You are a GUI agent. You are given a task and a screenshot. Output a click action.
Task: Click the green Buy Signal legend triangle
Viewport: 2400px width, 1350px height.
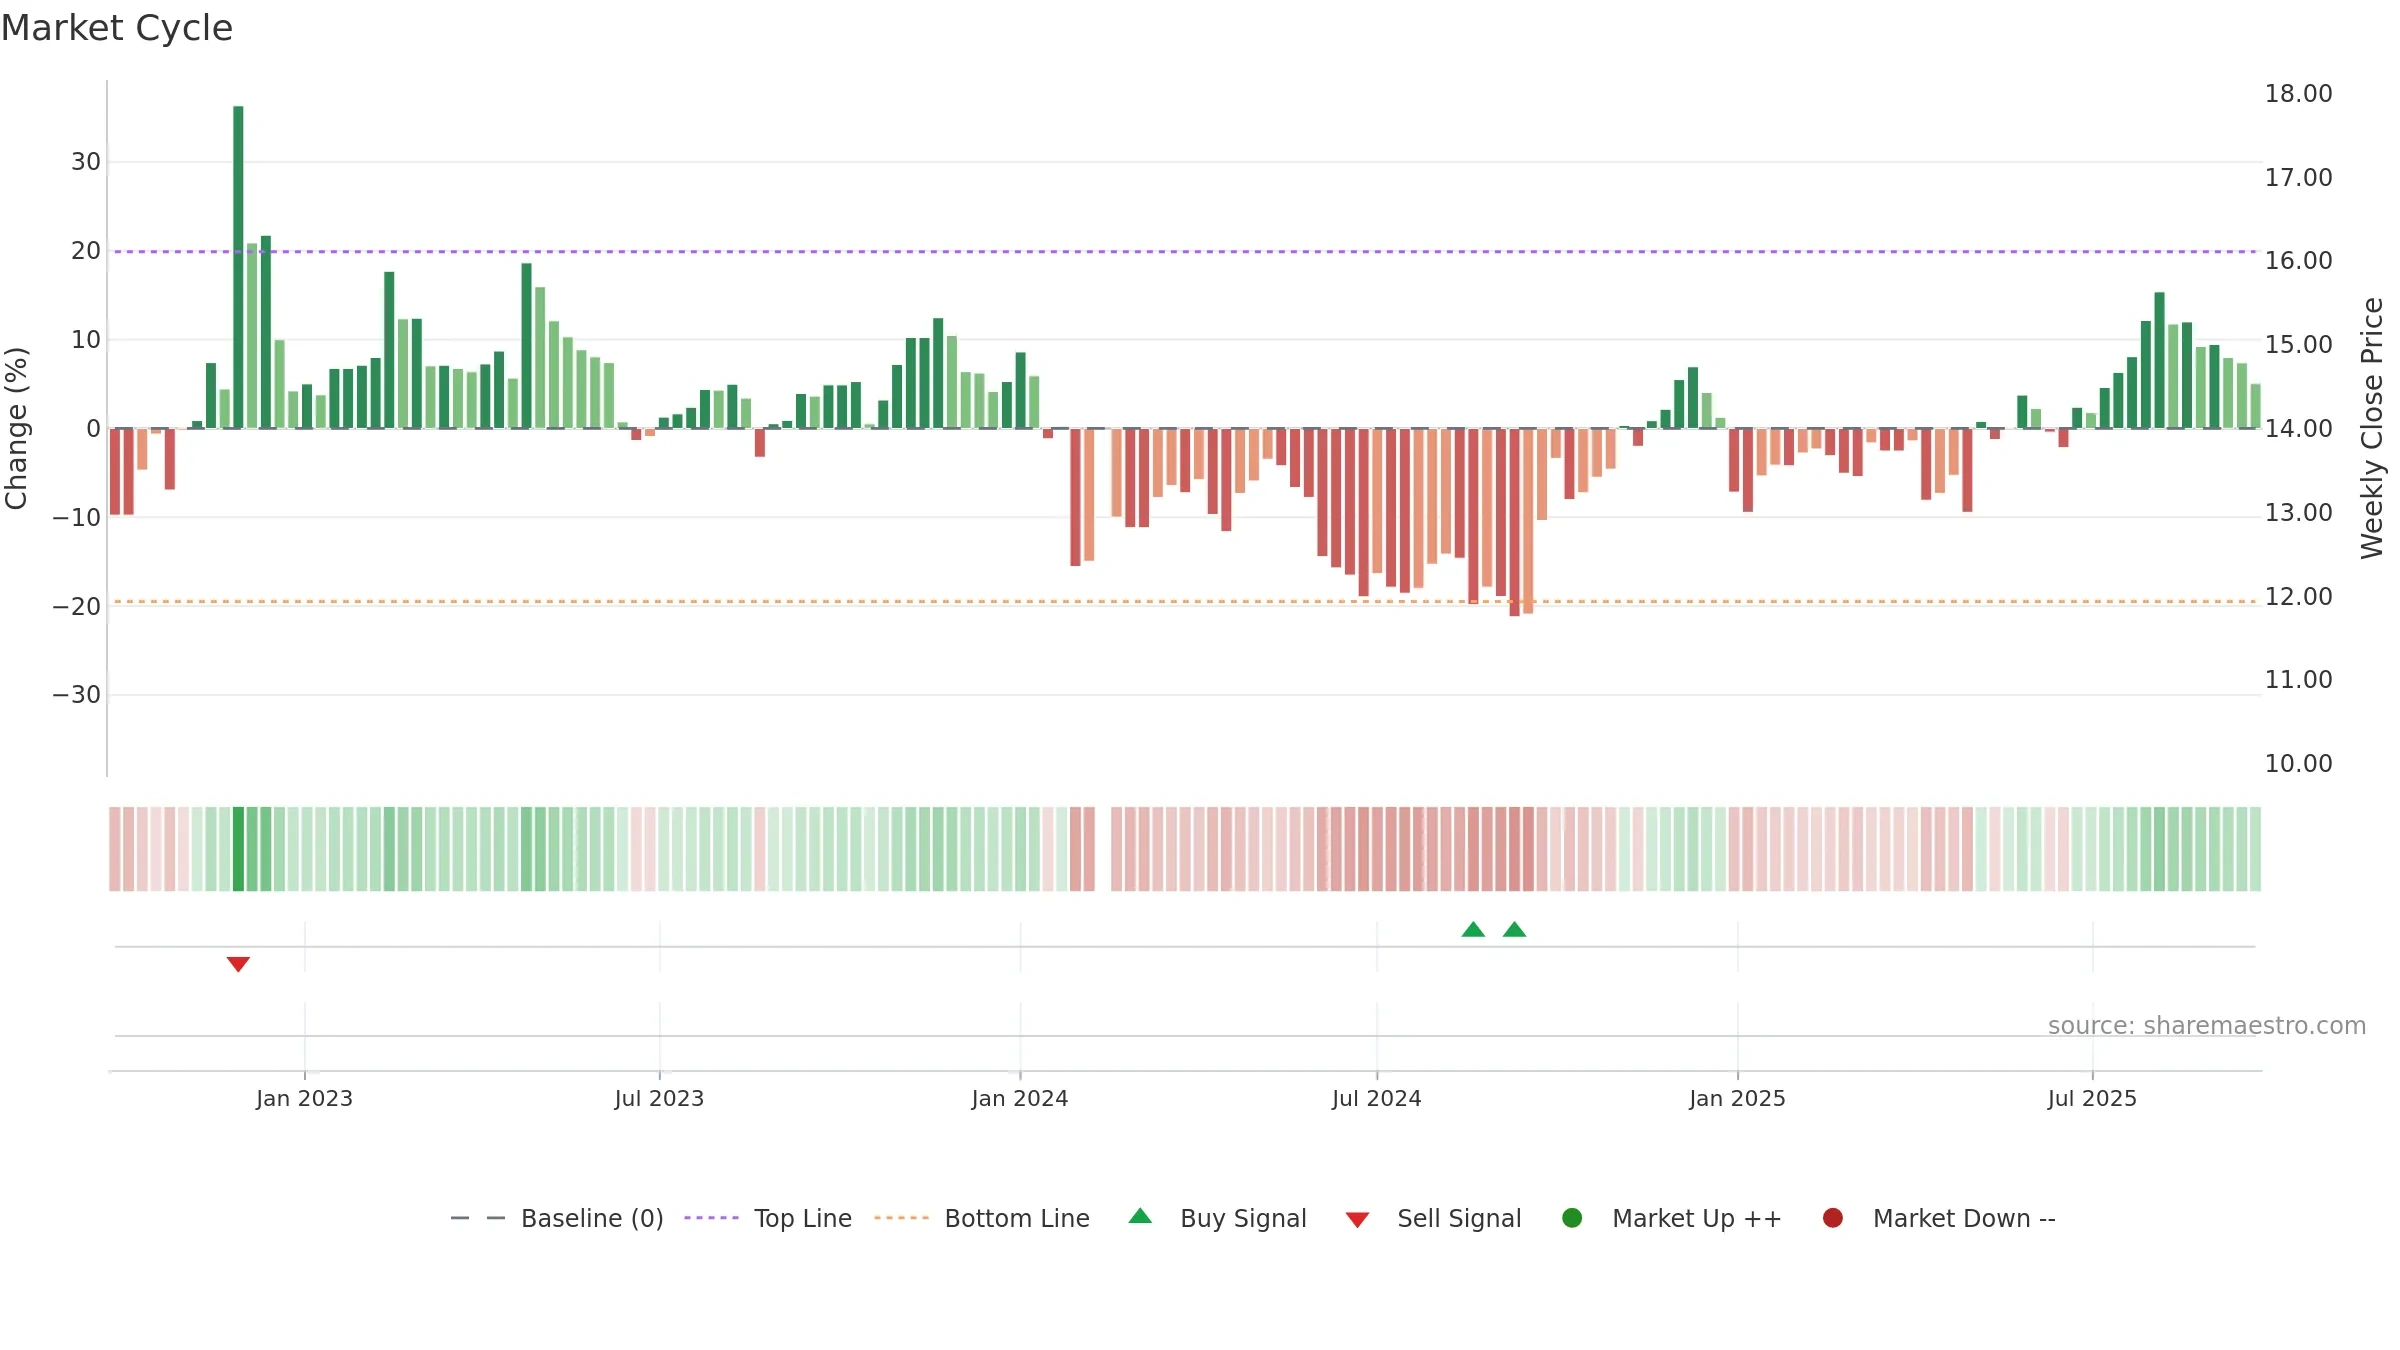[x=1140, y=1216]
